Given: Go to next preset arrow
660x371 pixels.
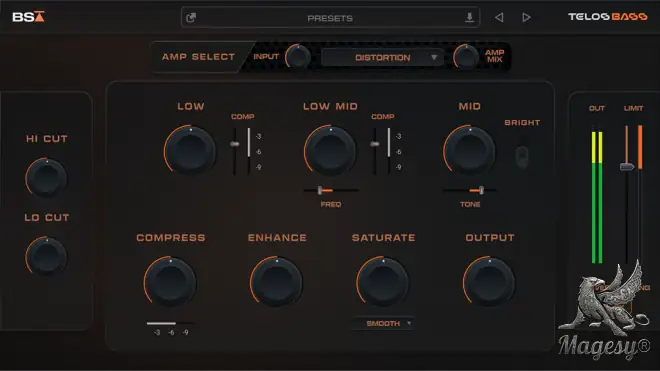Looking at the screenshot, I should [526, 18].
